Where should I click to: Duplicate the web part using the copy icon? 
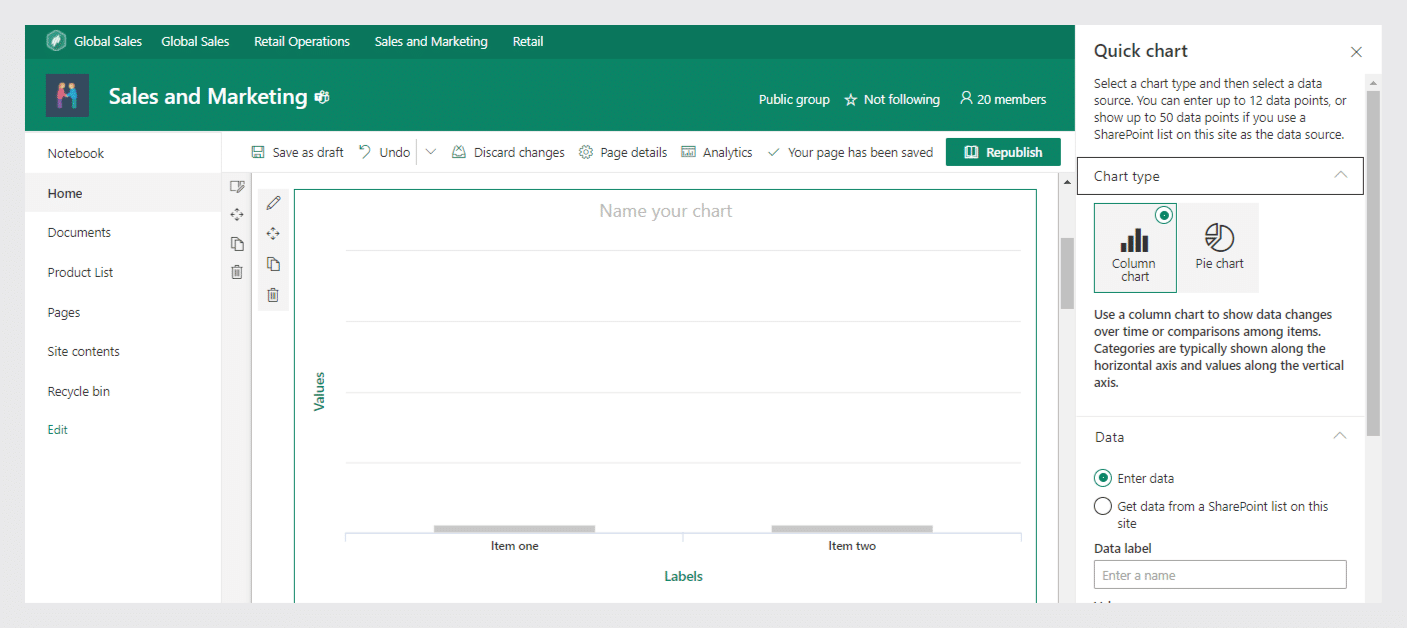click(x=273, y=263)
